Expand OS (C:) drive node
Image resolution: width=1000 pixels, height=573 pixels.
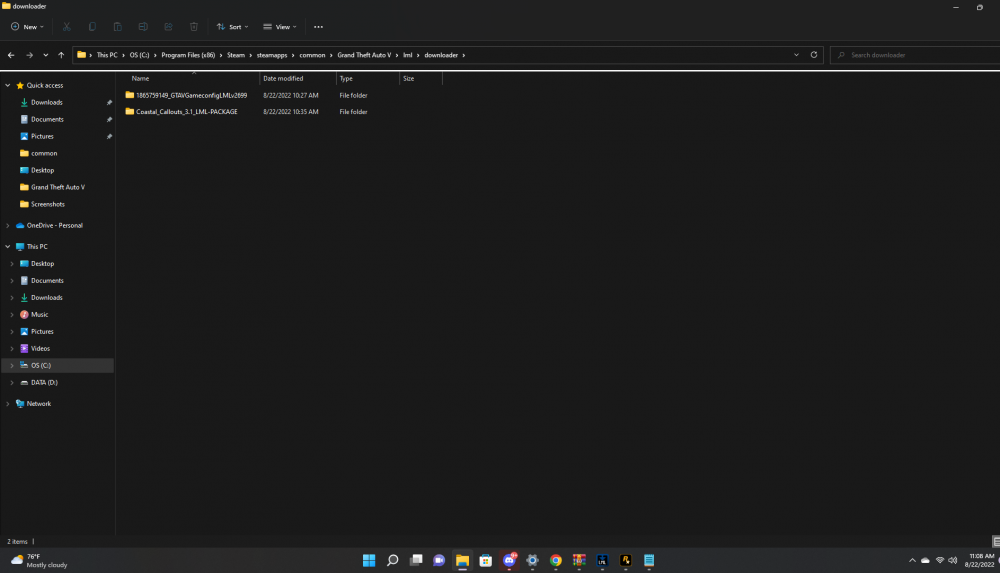click(x=11, y=365)
